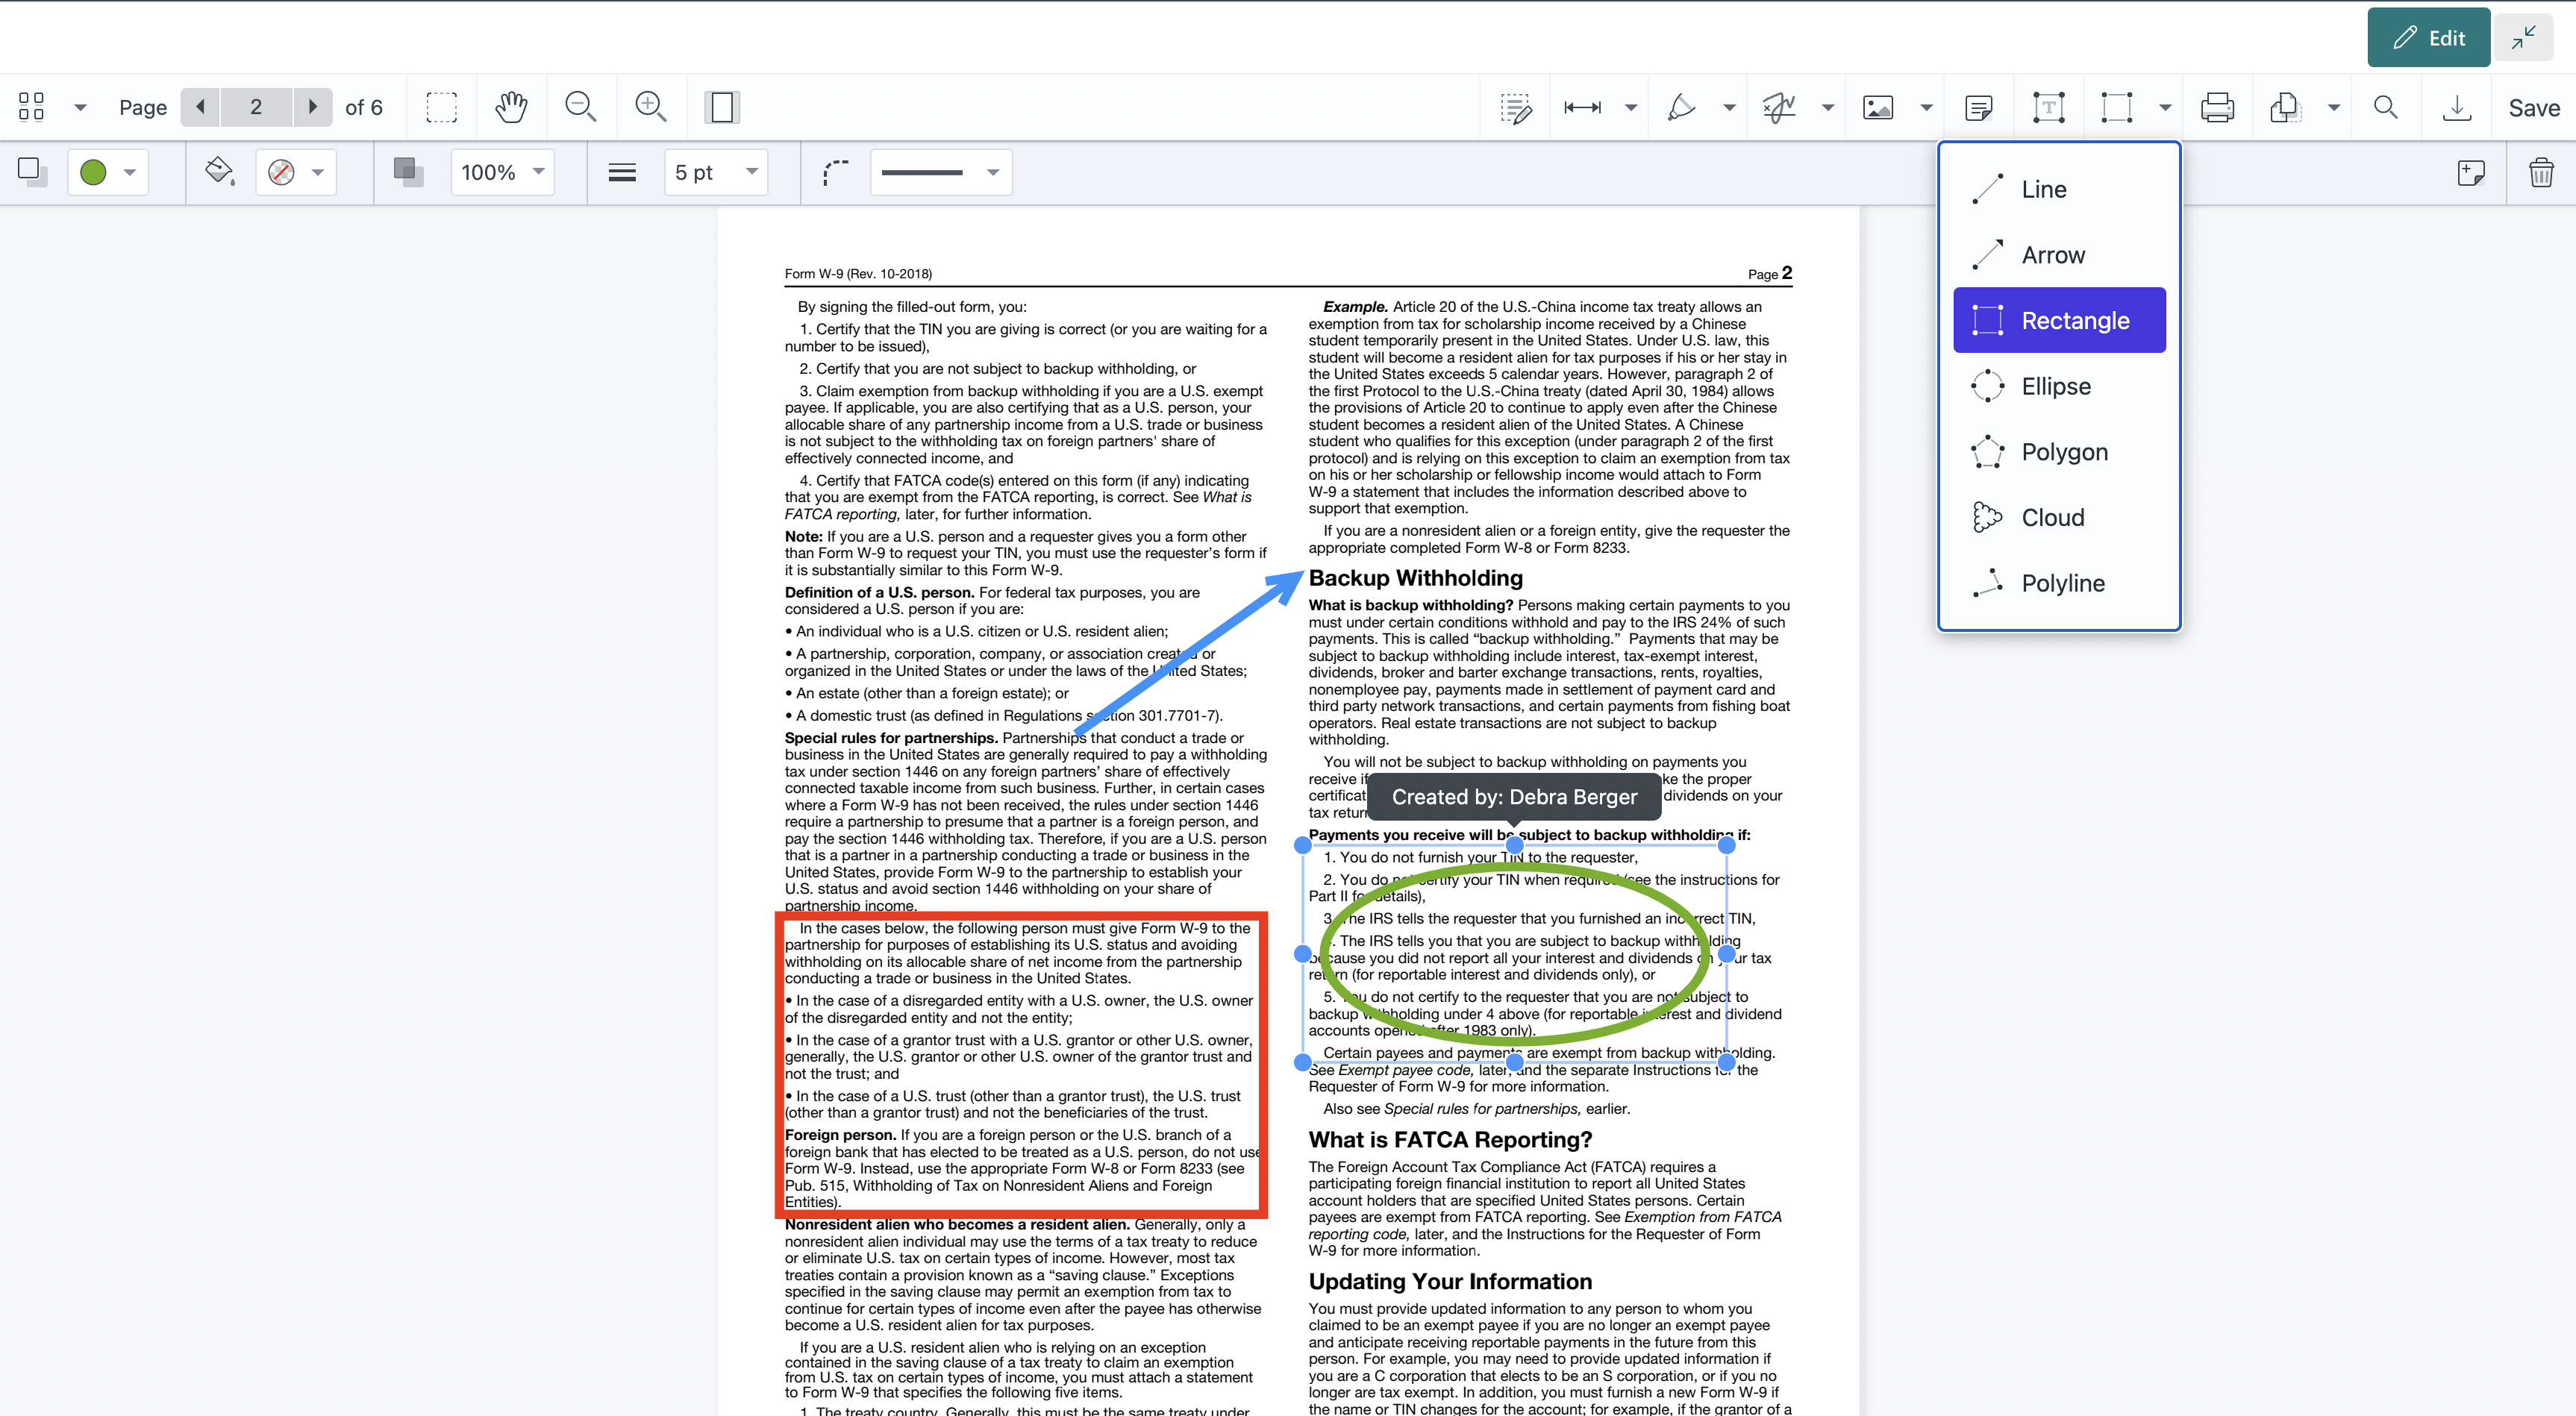
Task: Expand the page thumbnails panel dropdown
Action: click(x=80, y=107)
